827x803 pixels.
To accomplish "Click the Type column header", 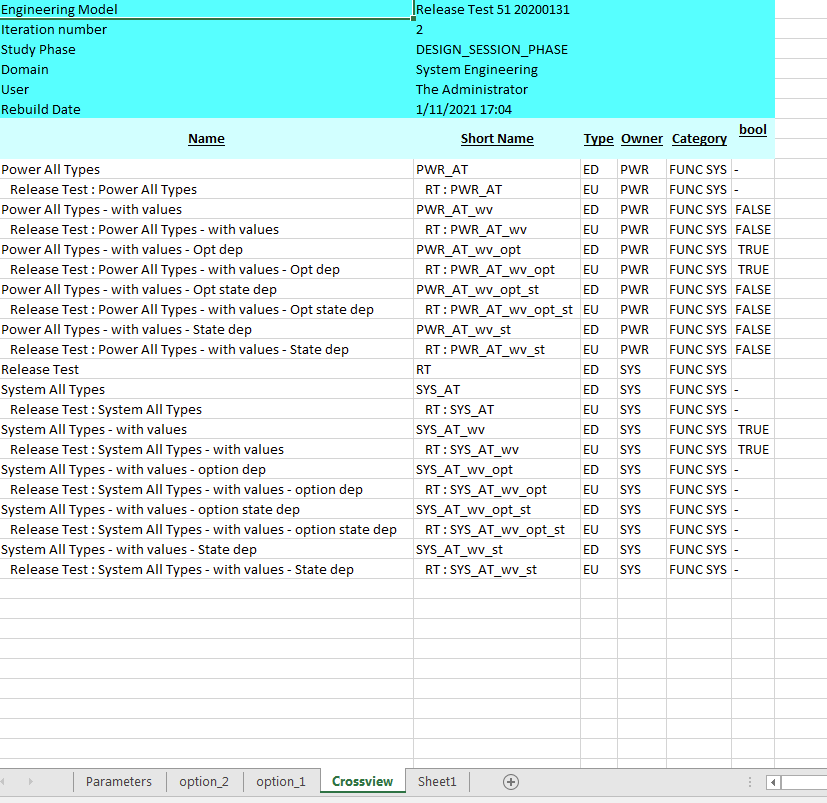I will point(598,138).
